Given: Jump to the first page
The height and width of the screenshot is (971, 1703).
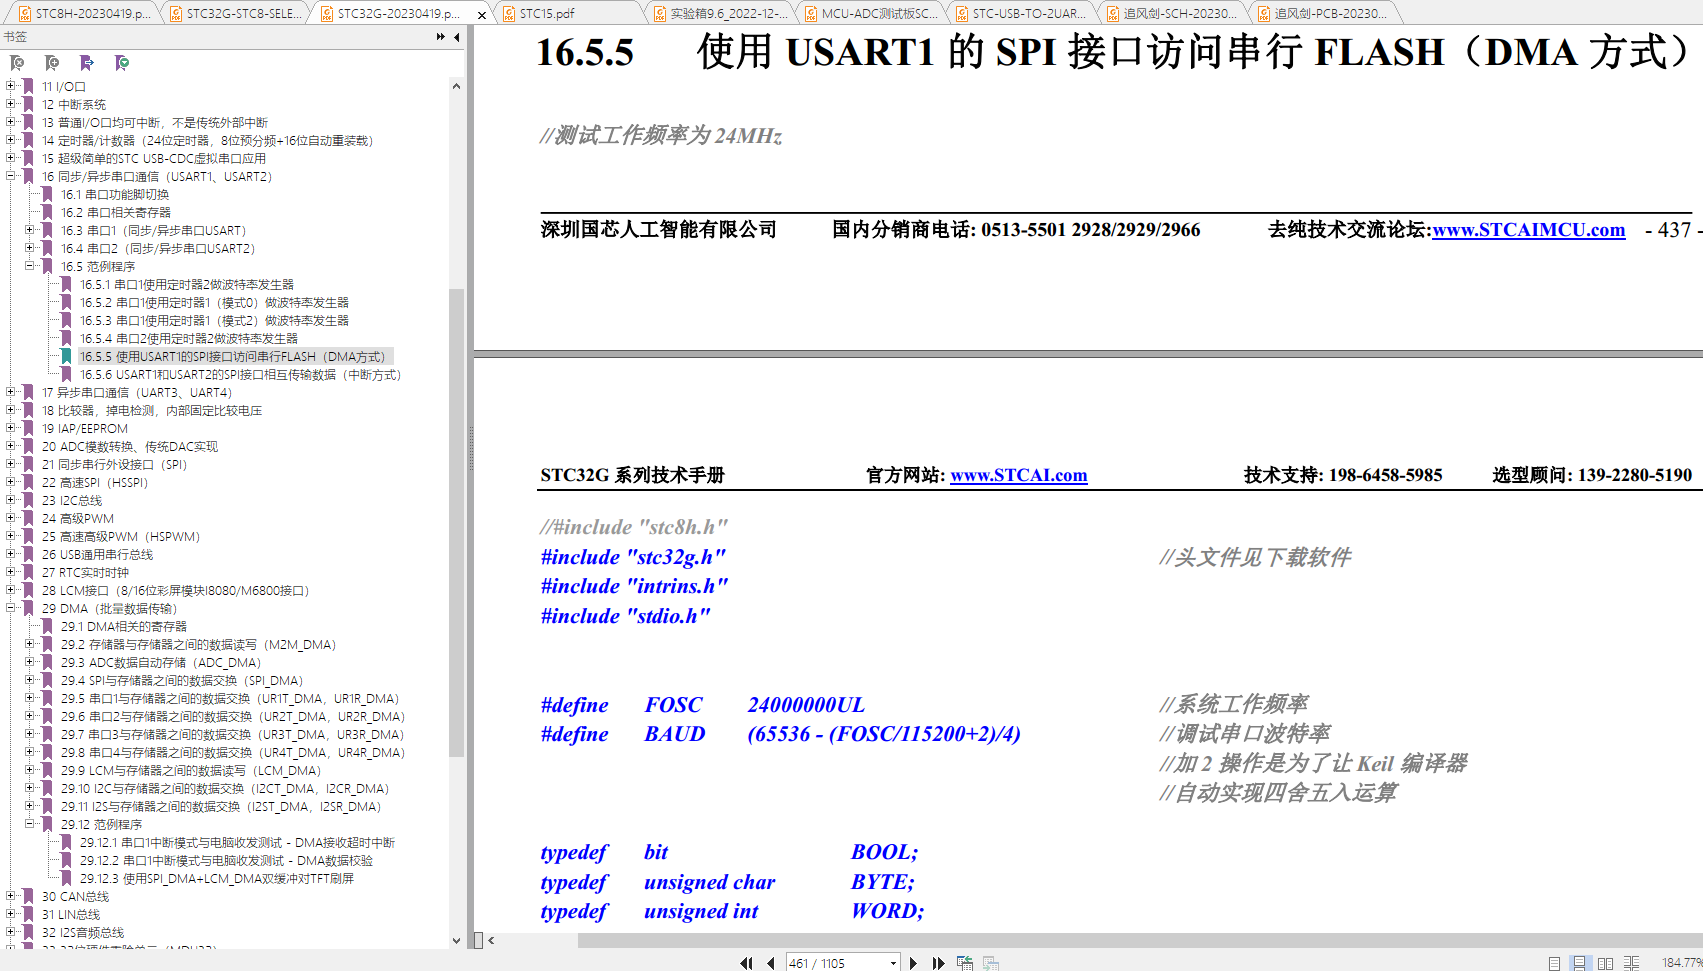Looking at the screenshot, I should click(x=746, y=963).
